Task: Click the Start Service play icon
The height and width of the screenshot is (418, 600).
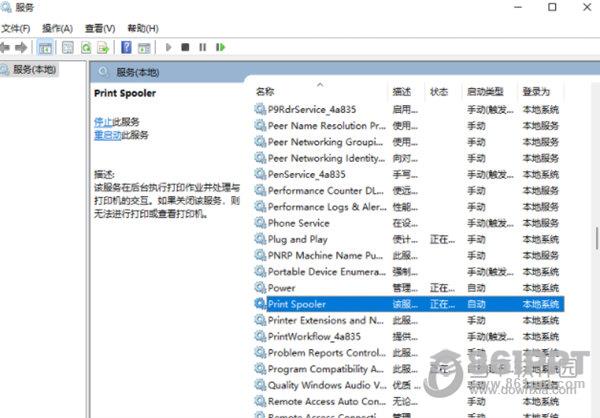Action: 168,47
